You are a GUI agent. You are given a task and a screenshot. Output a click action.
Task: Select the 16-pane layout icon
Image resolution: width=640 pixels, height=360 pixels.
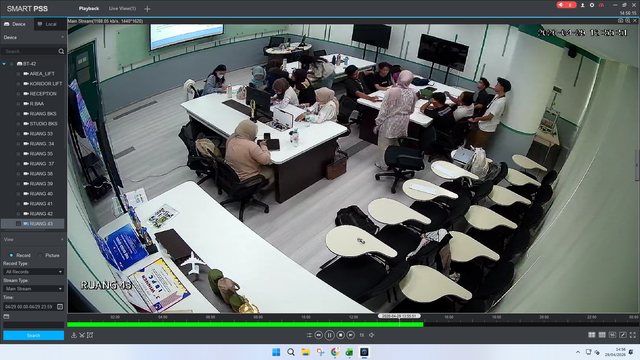[612, 335]
